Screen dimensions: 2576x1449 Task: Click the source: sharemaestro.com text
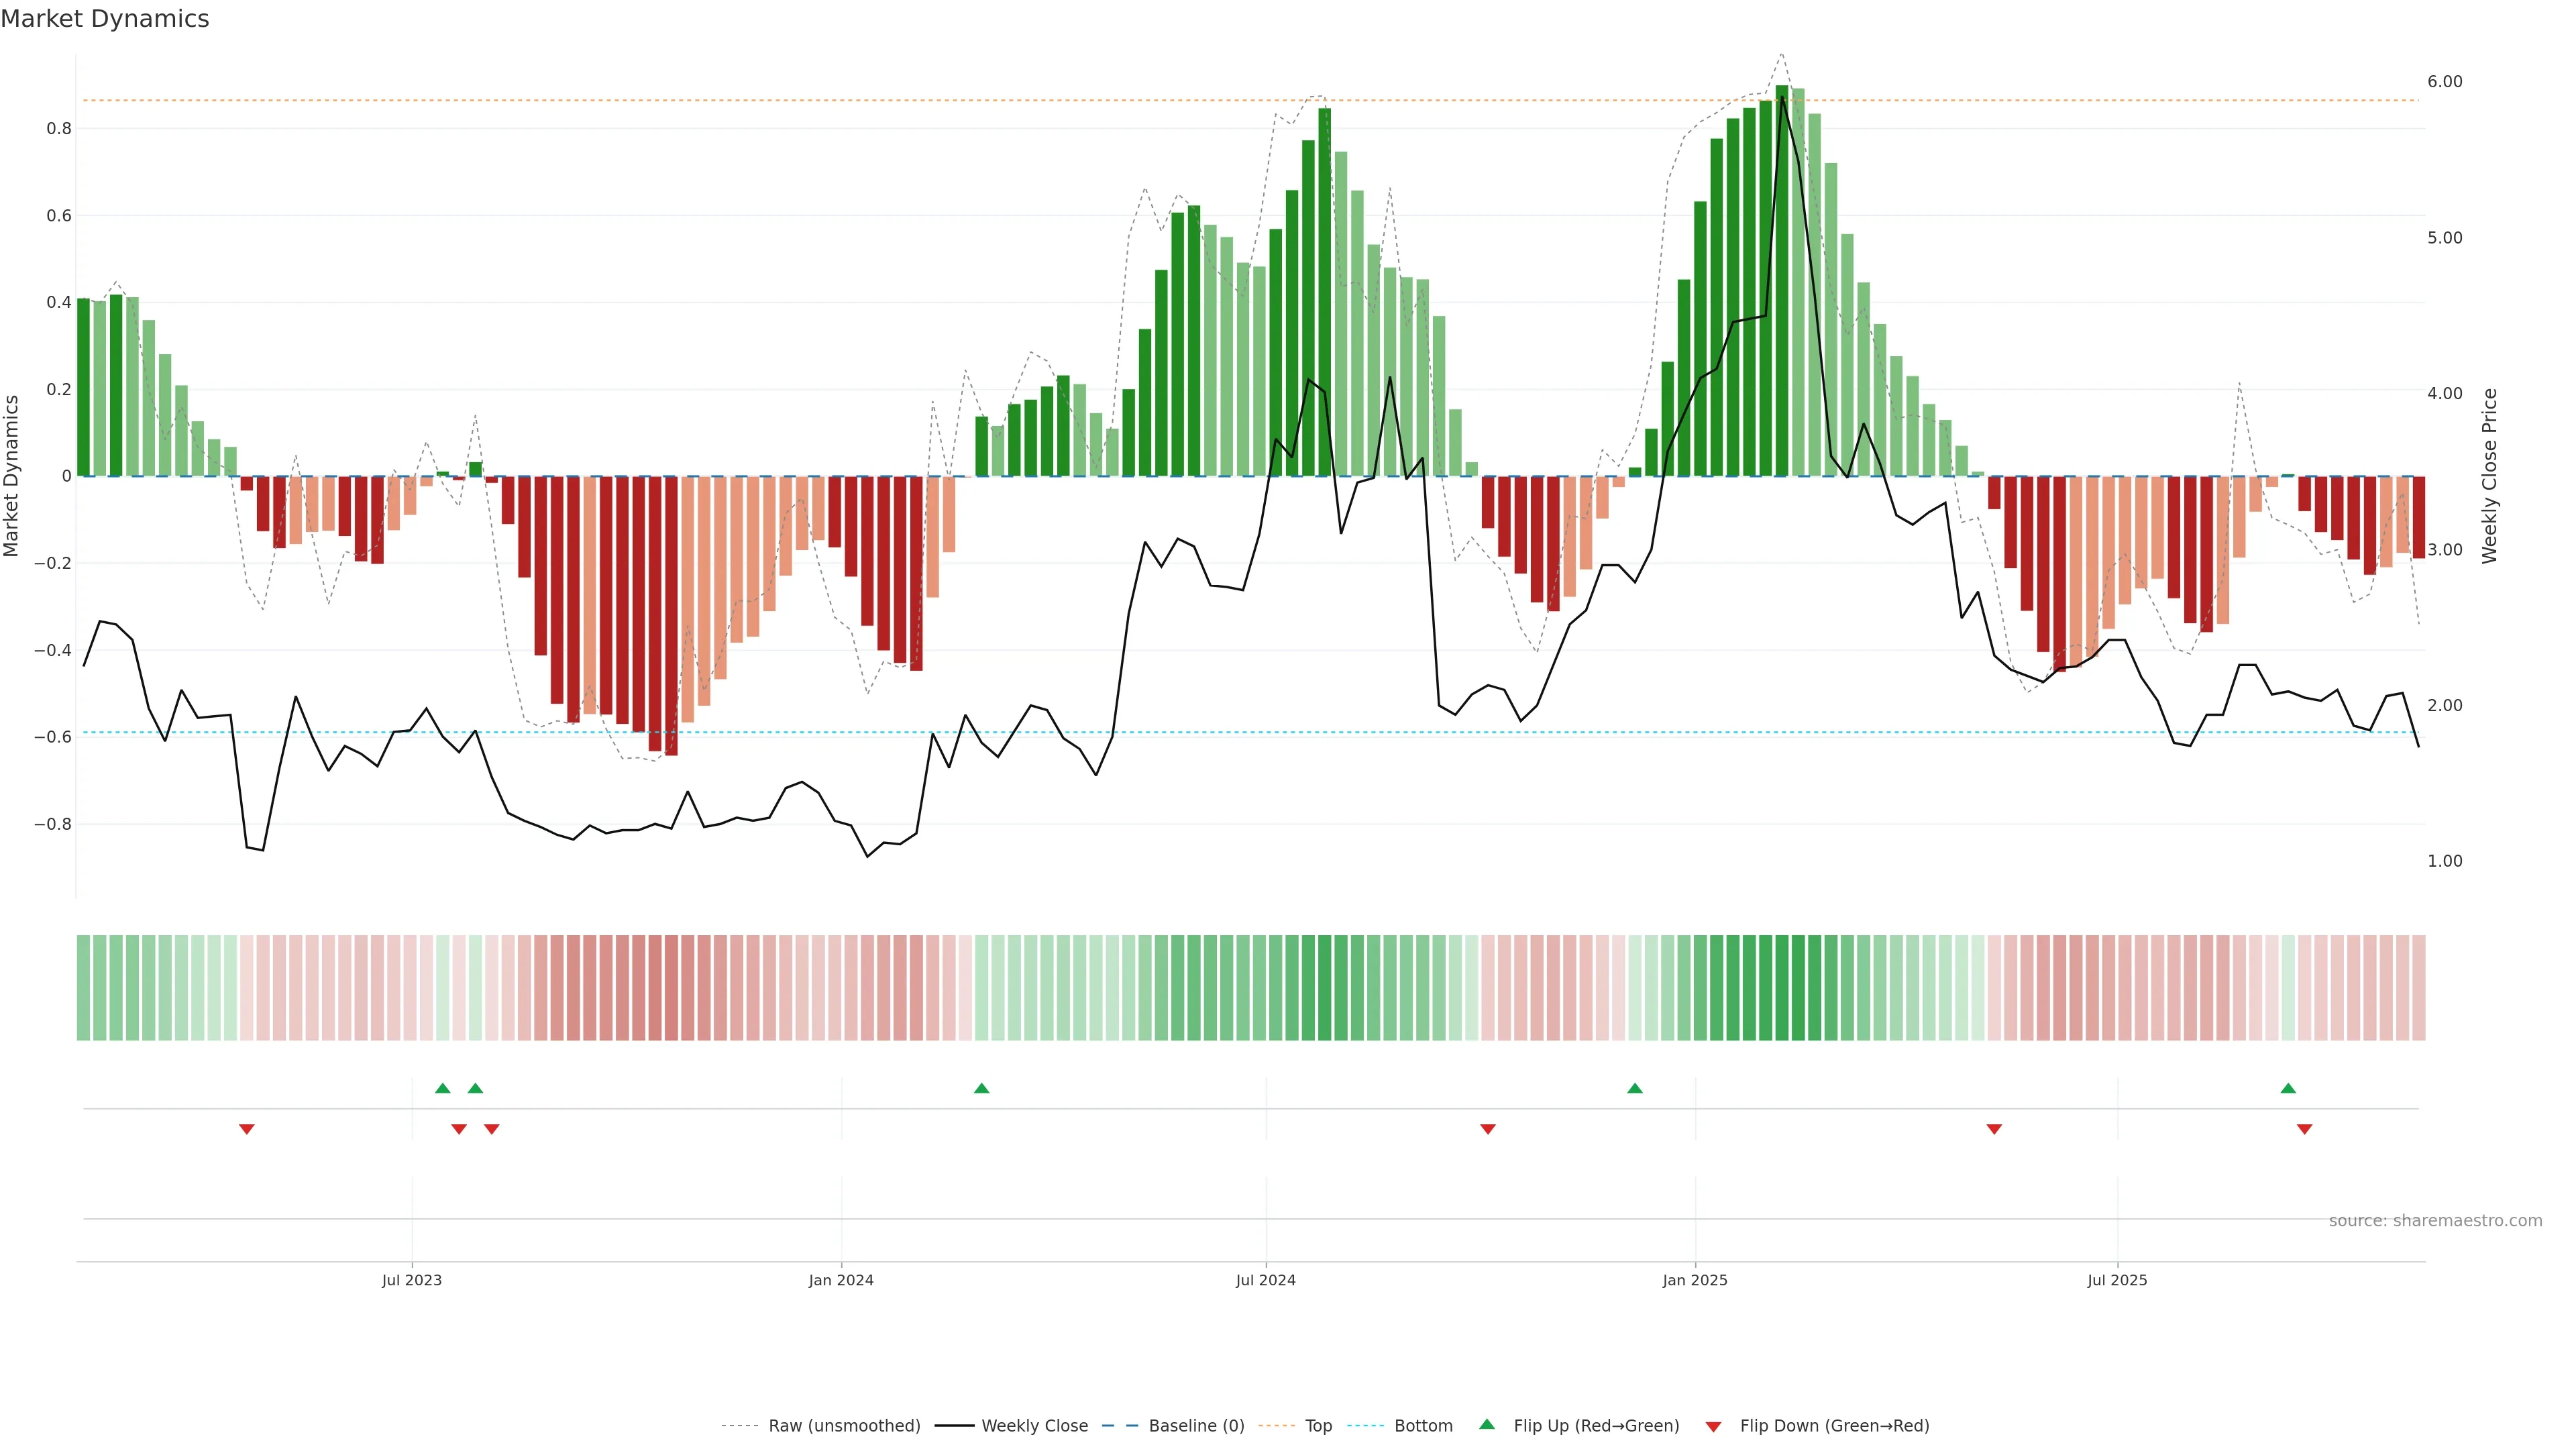tap(2435, 1221)
